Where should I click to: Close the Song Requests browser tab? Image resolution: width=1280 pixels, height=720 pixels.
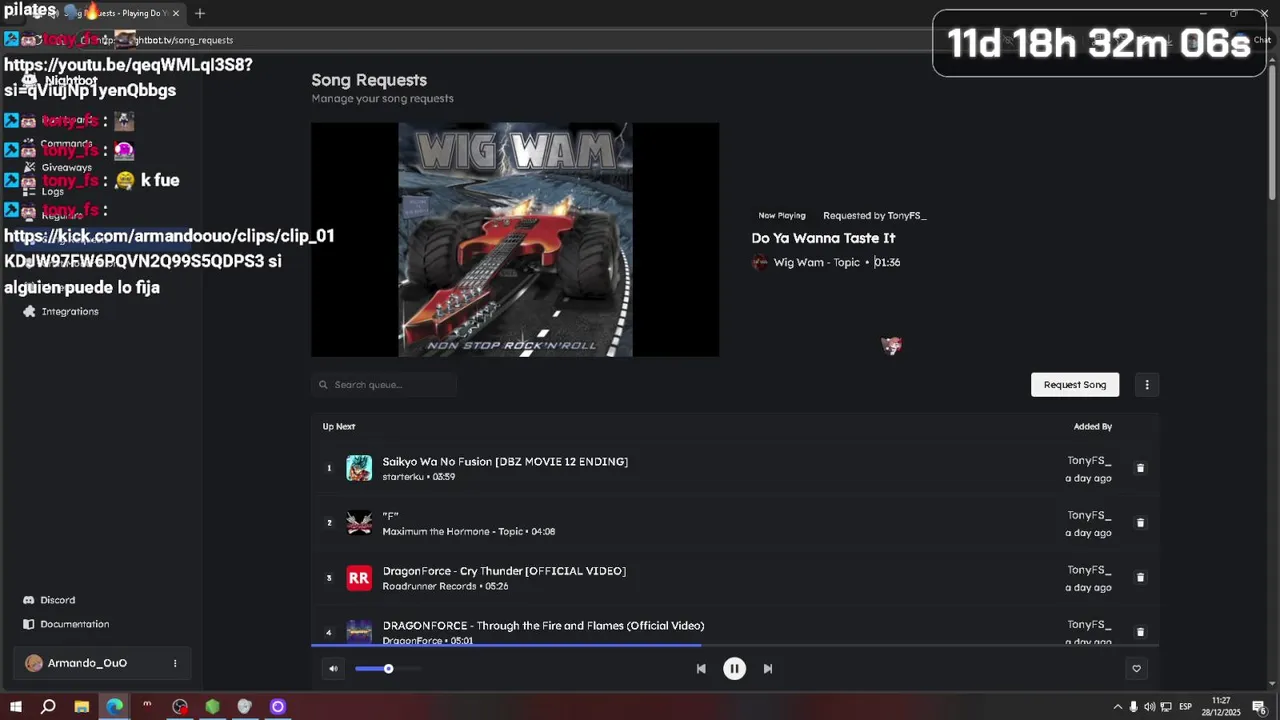pos(176,13)
